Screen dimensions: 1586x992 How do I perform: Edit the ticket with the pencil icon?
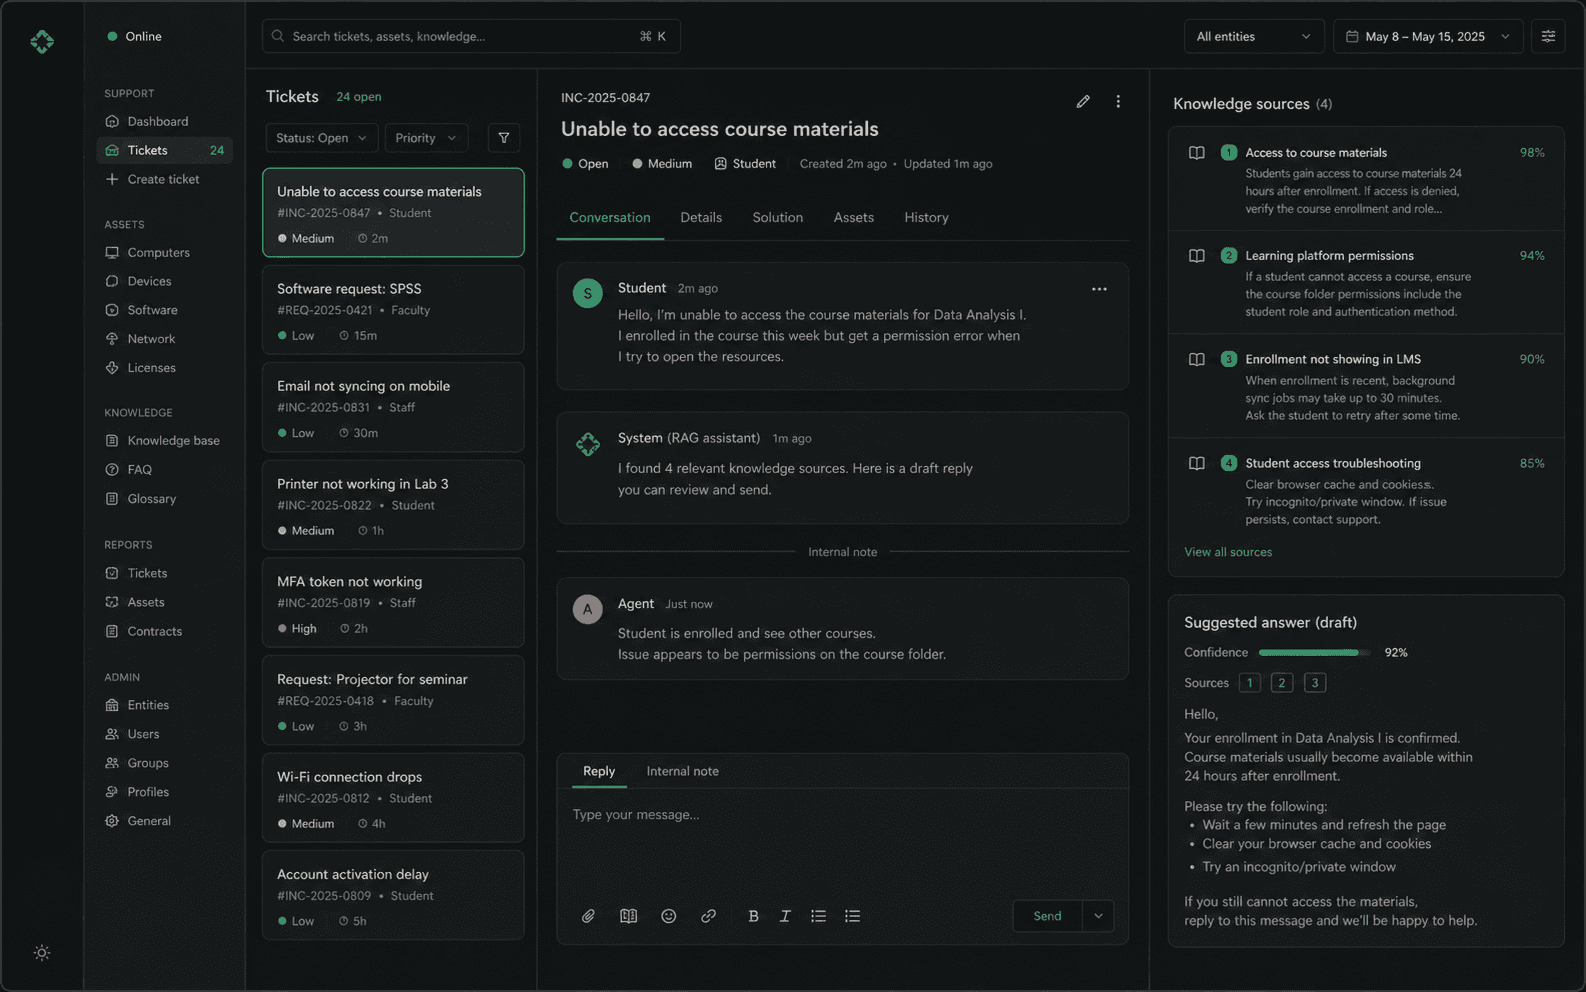click(1083, 101)
